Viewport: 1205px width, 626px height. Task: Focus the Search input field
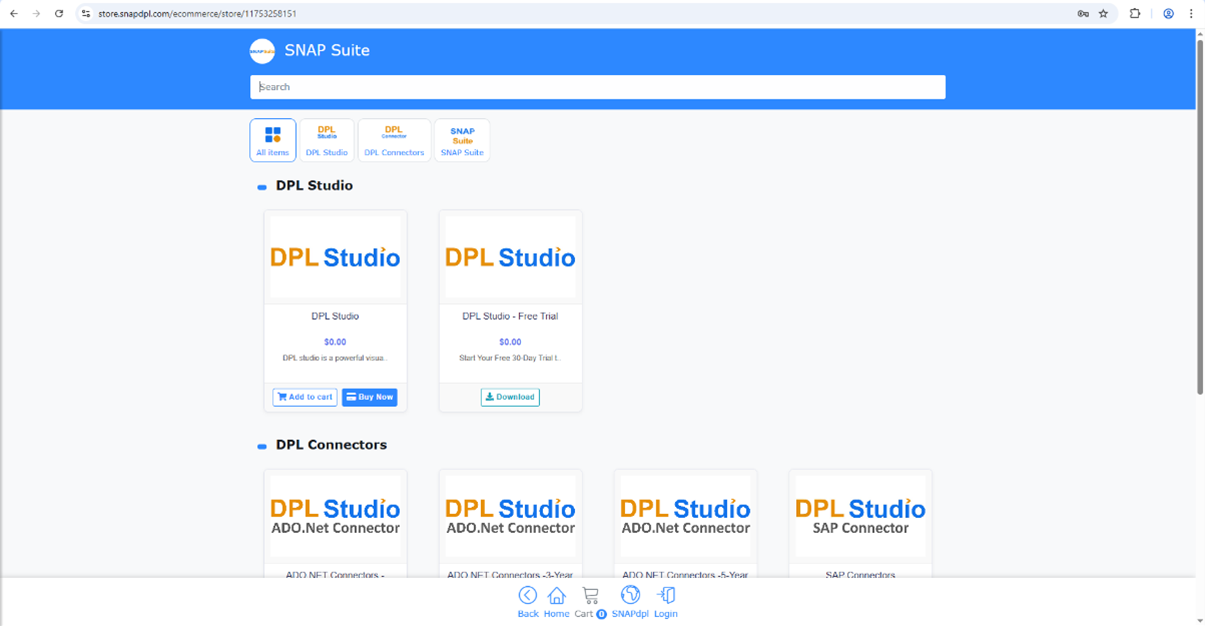(x=598, y=87)
